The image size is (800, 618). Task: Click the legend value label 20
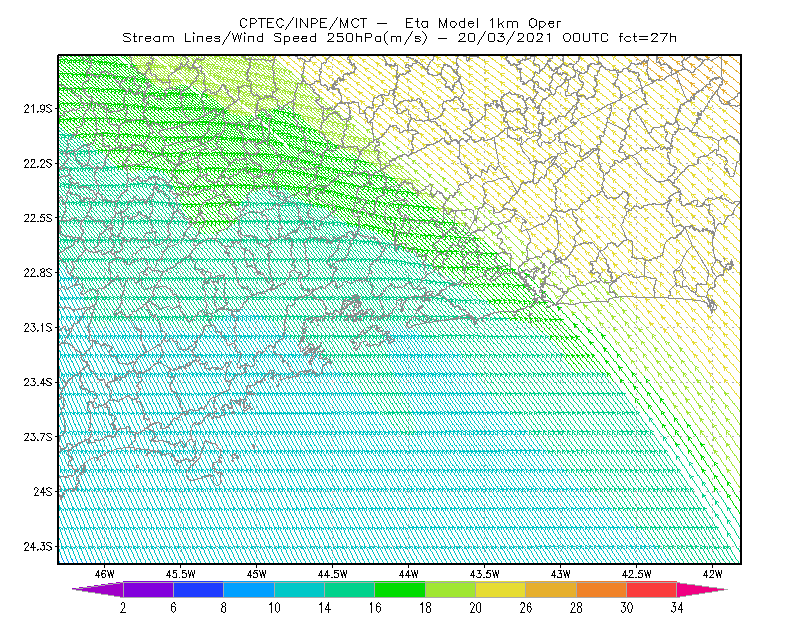tap(476, 608)
